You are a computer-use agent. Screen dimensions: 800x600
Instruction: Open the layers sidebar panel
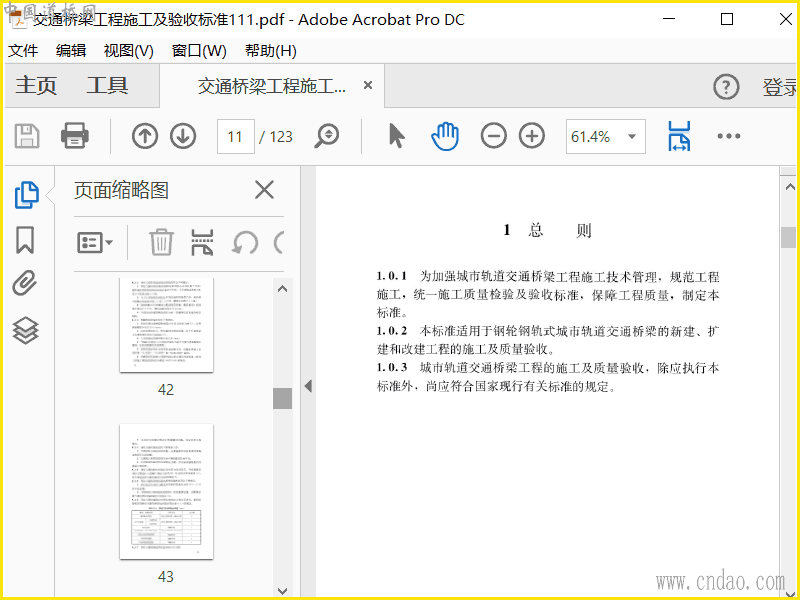26,331
